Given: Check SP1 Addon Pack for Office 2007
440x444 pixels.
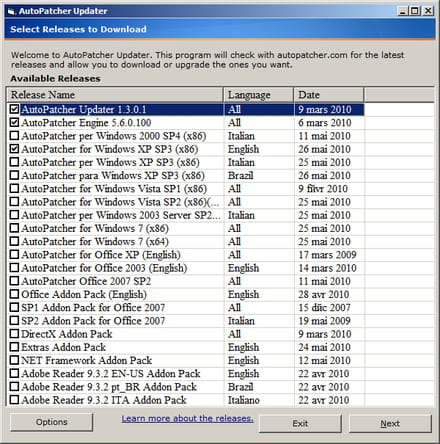Looking at the screenshot, I should click(x=14, y=307).
